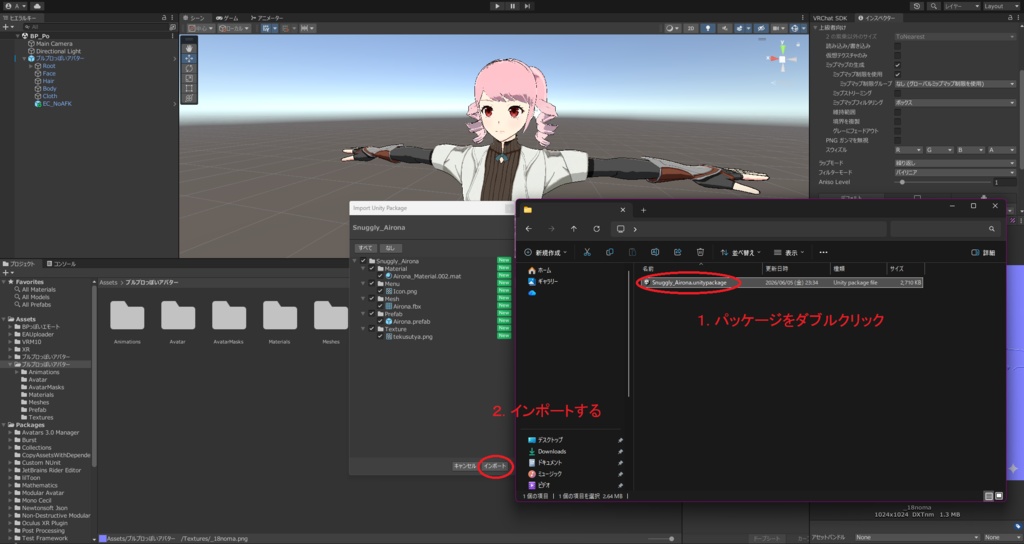Click the Cancel button in Import Unity Package

click(x=465, y=466)
